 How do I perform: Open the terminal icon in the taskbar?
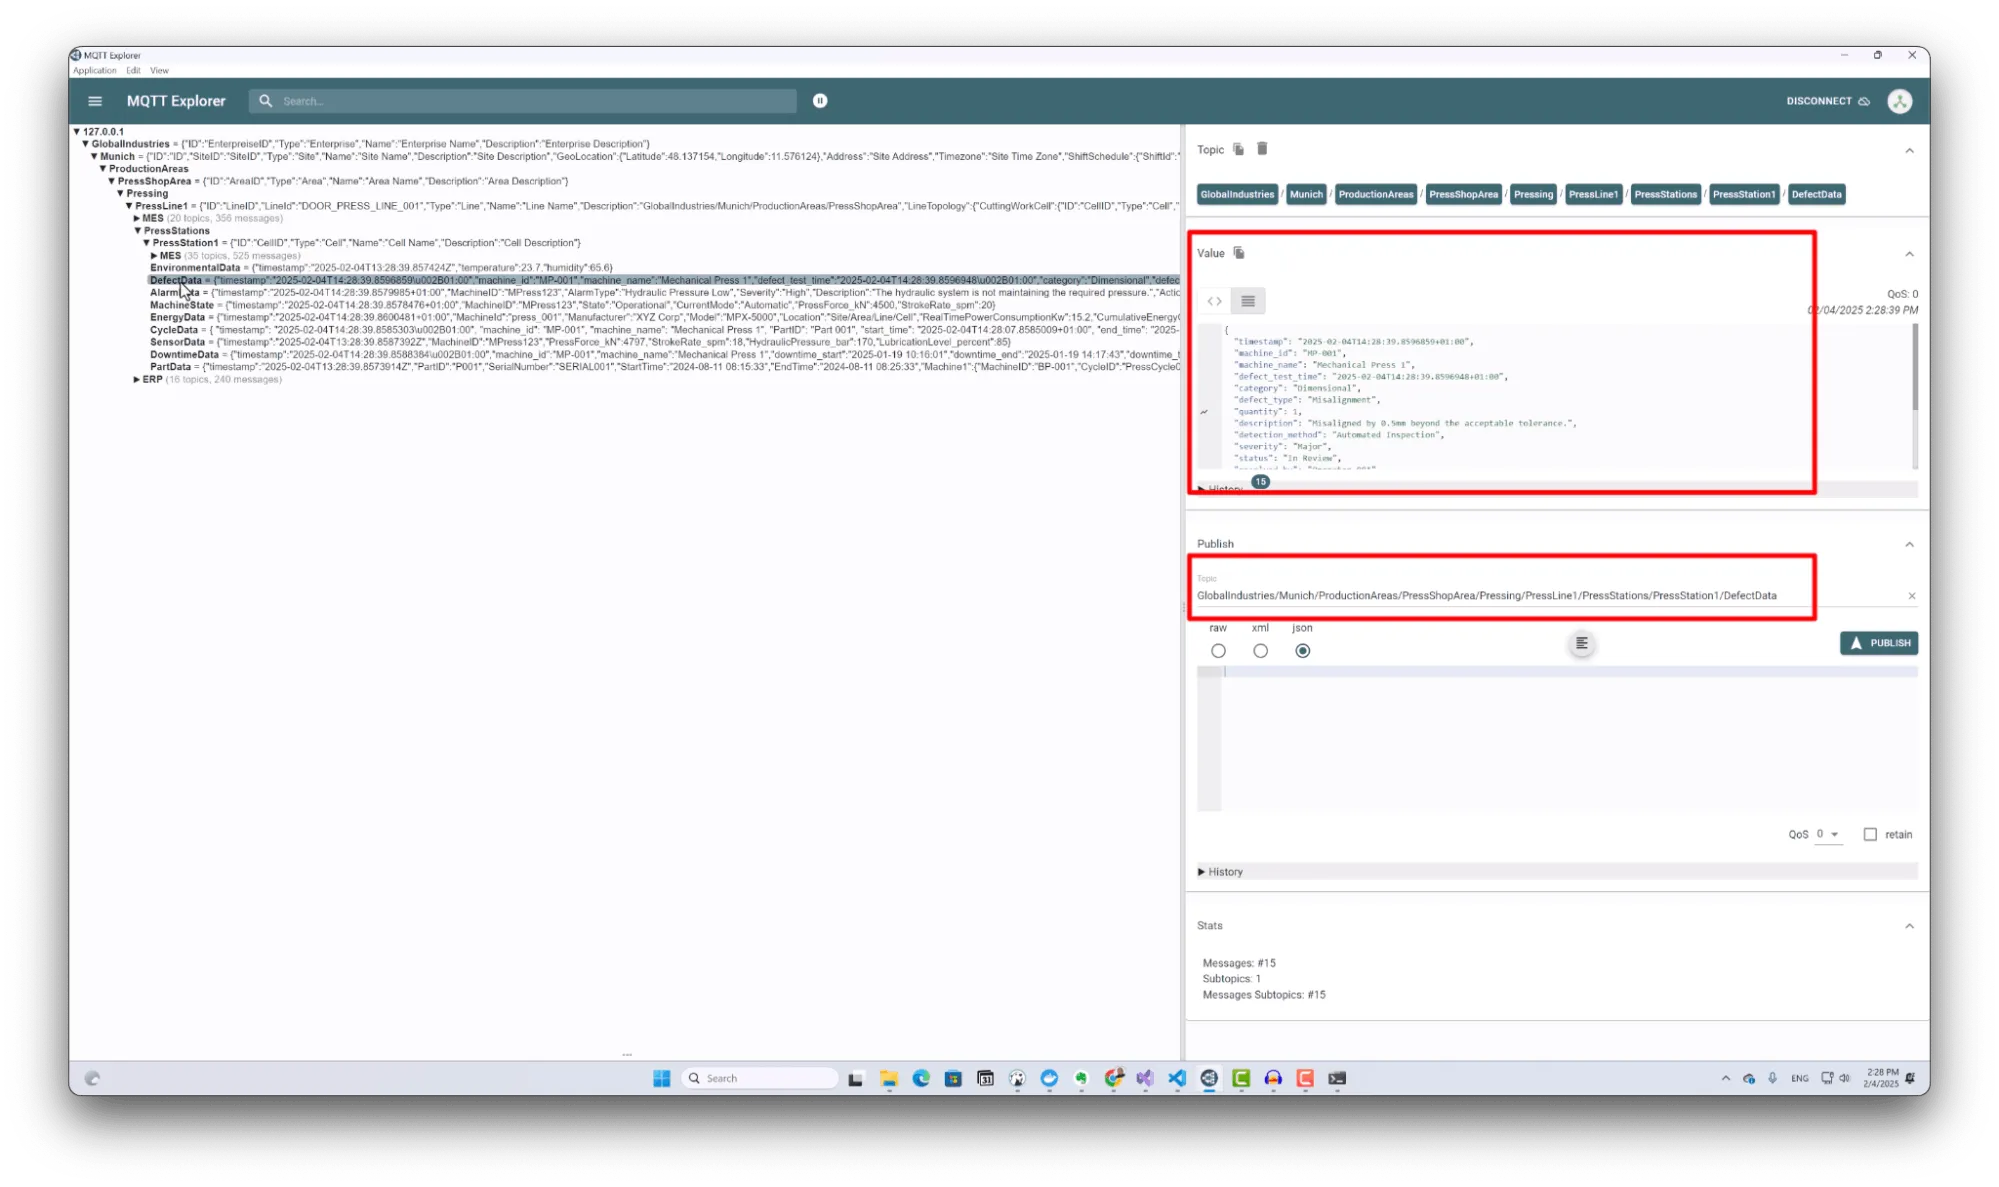(x=1337, y=1078)
